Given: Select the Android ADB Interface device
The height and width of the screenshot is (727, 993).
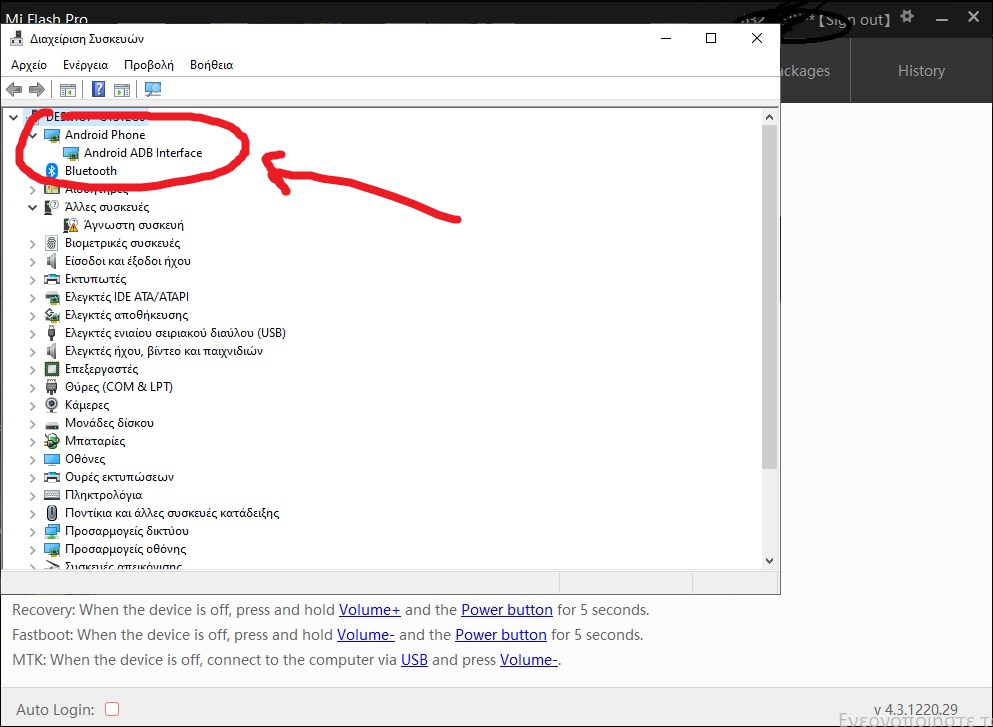Looking at the screenshot, I should 142,153.
